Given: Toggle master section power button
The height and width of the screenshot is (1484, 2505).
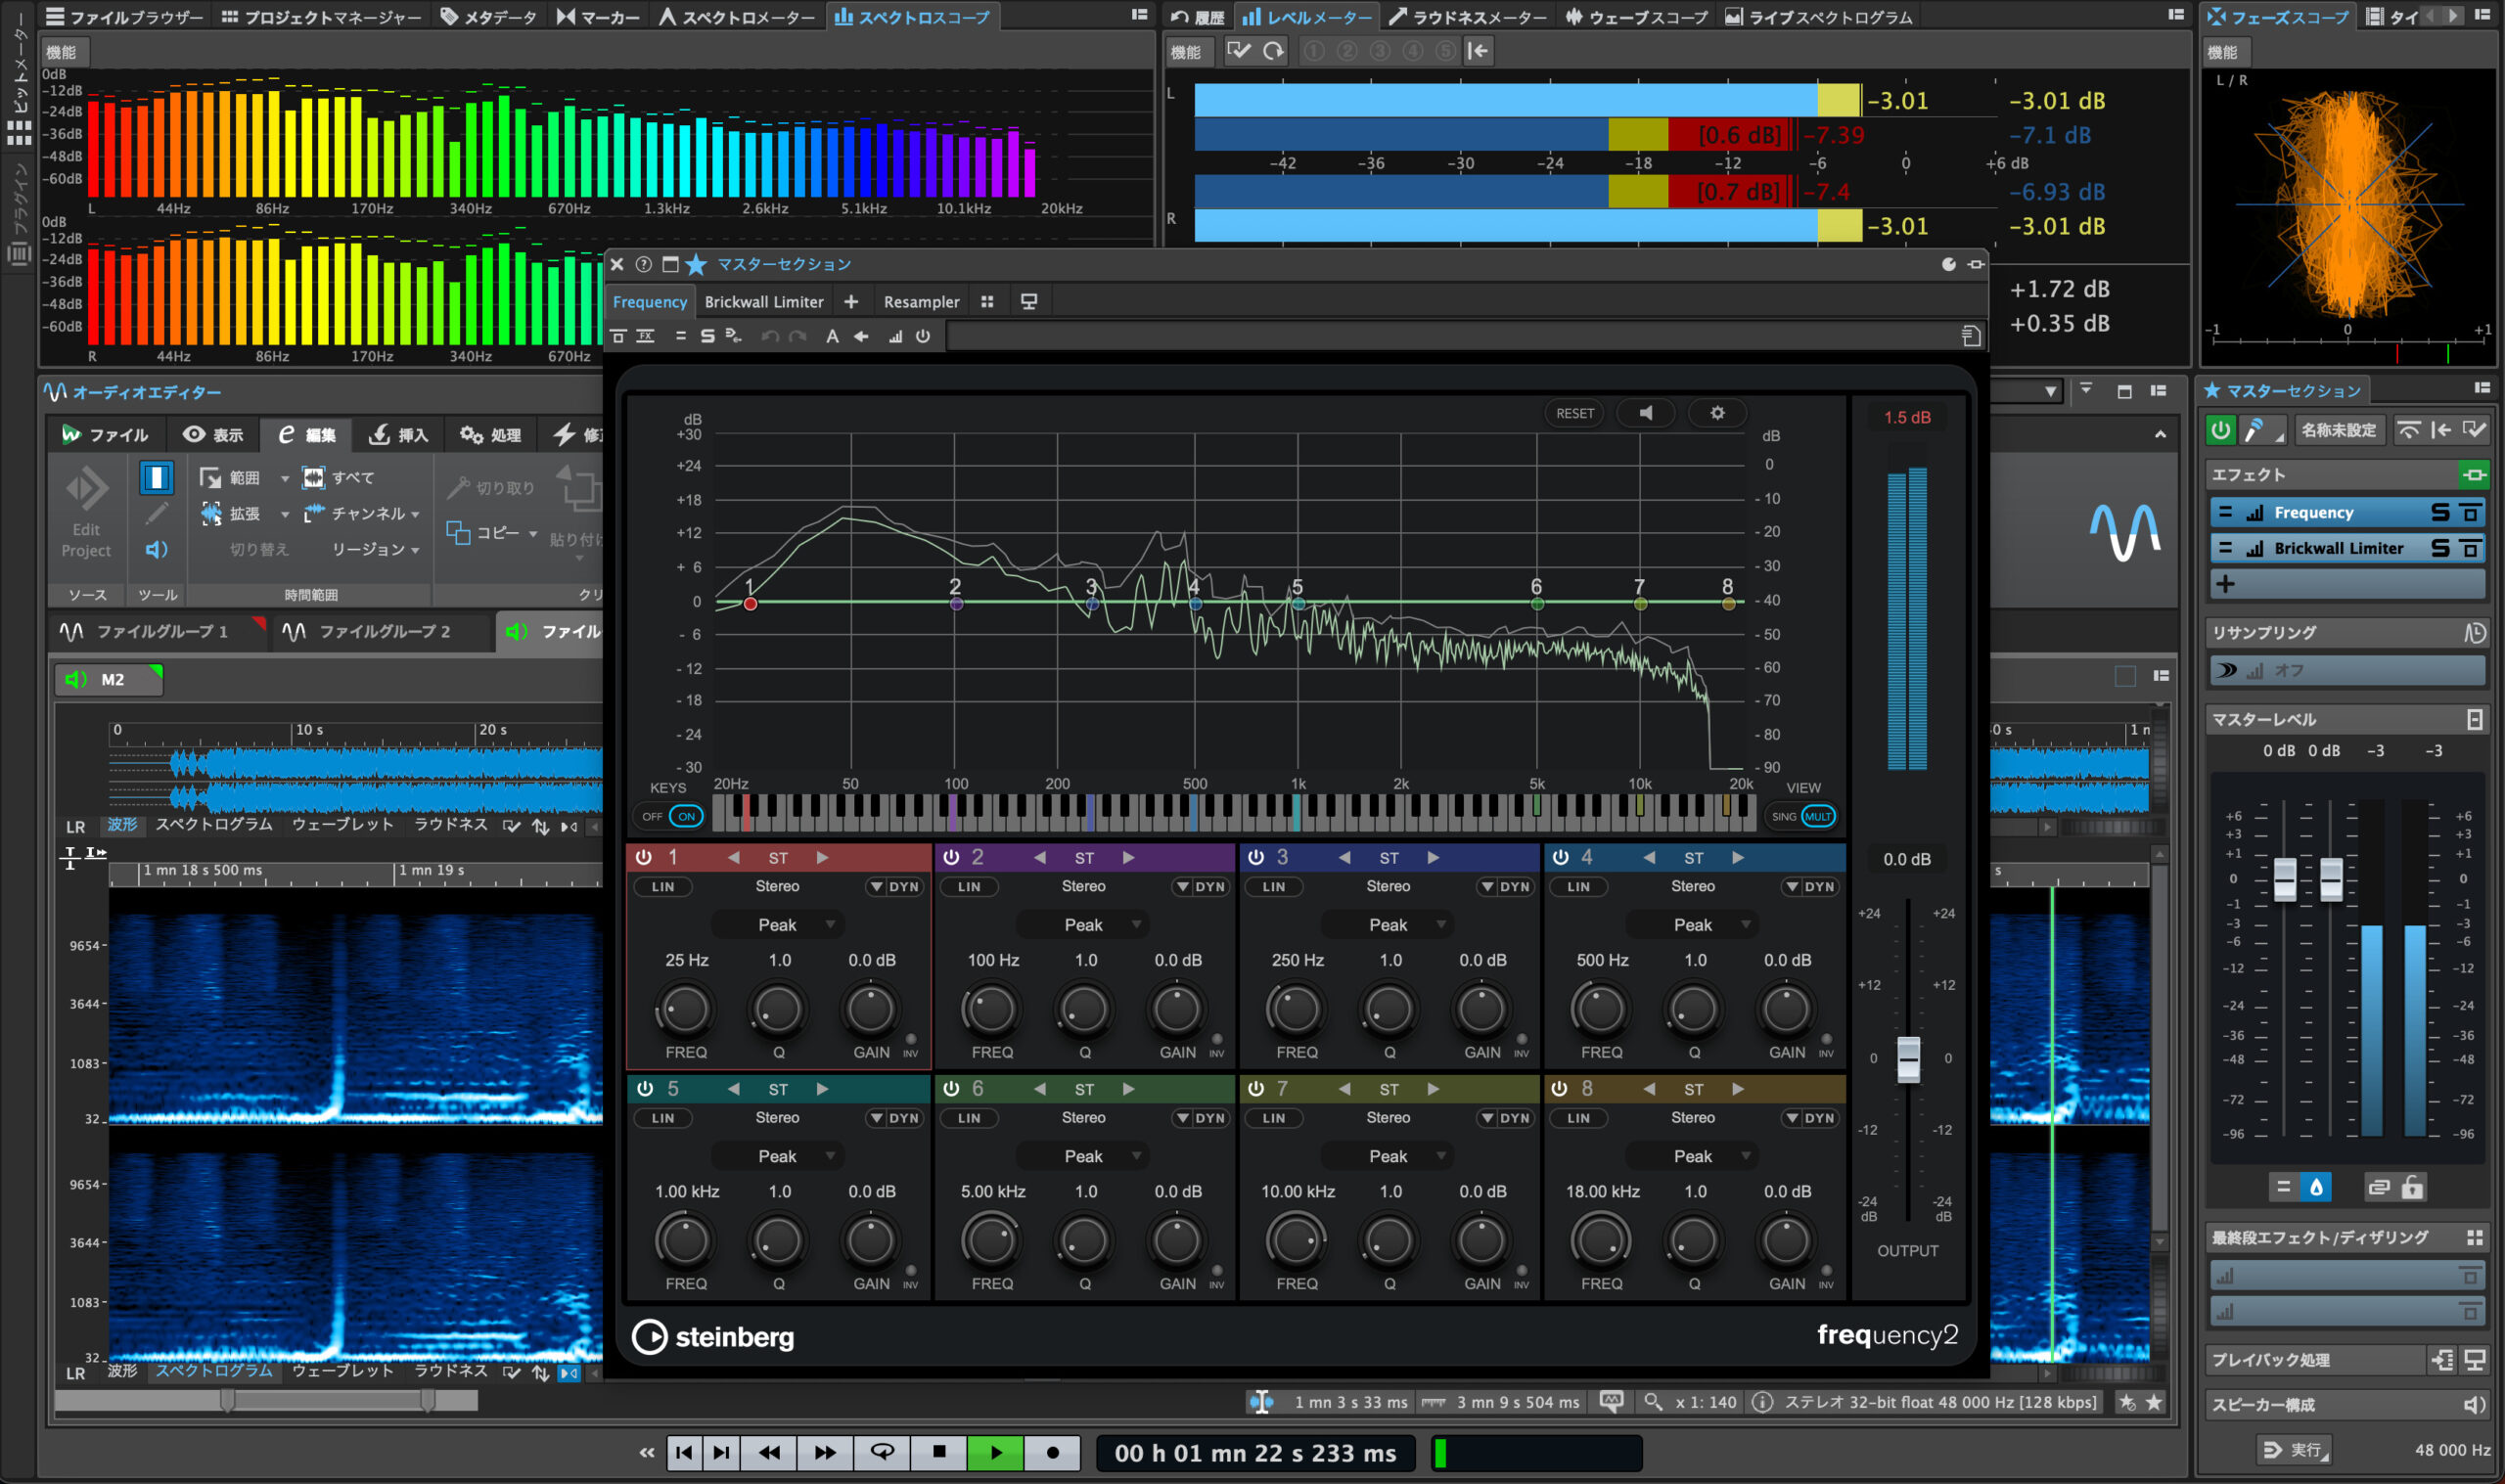Looking at the screenshot, I should coord(2220,430).
